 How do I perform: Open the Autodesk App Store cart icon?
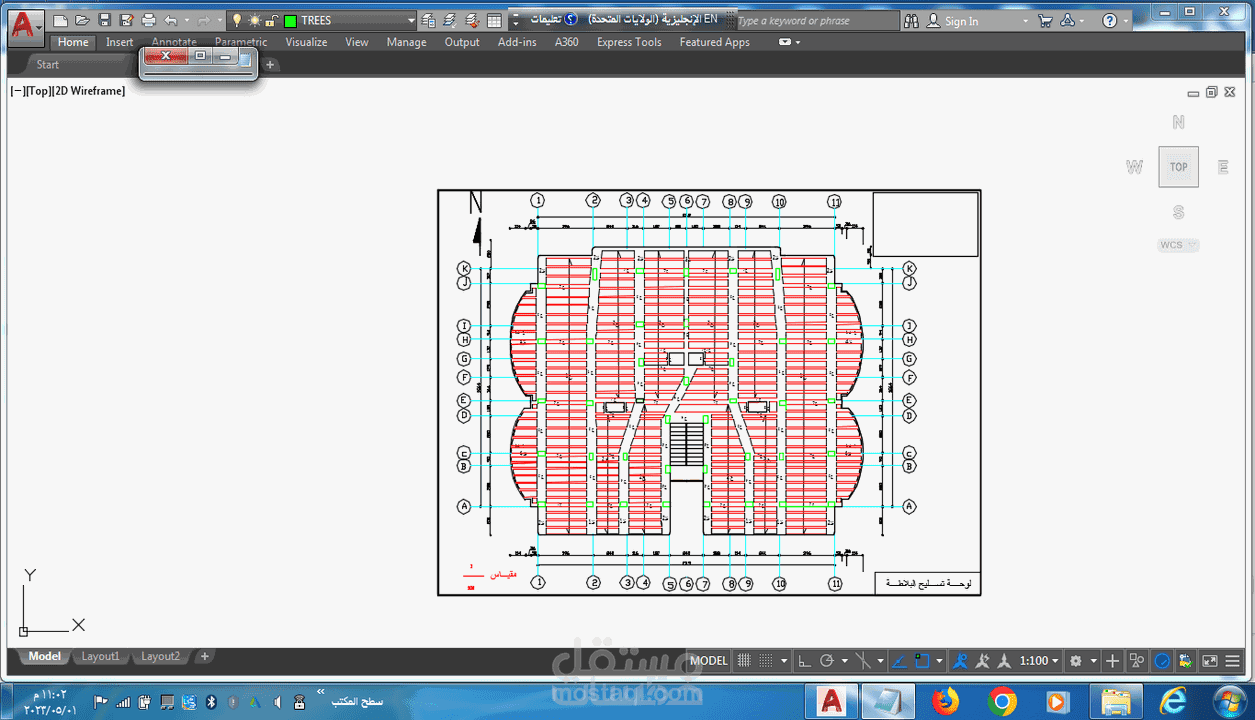pos(1045,21)
